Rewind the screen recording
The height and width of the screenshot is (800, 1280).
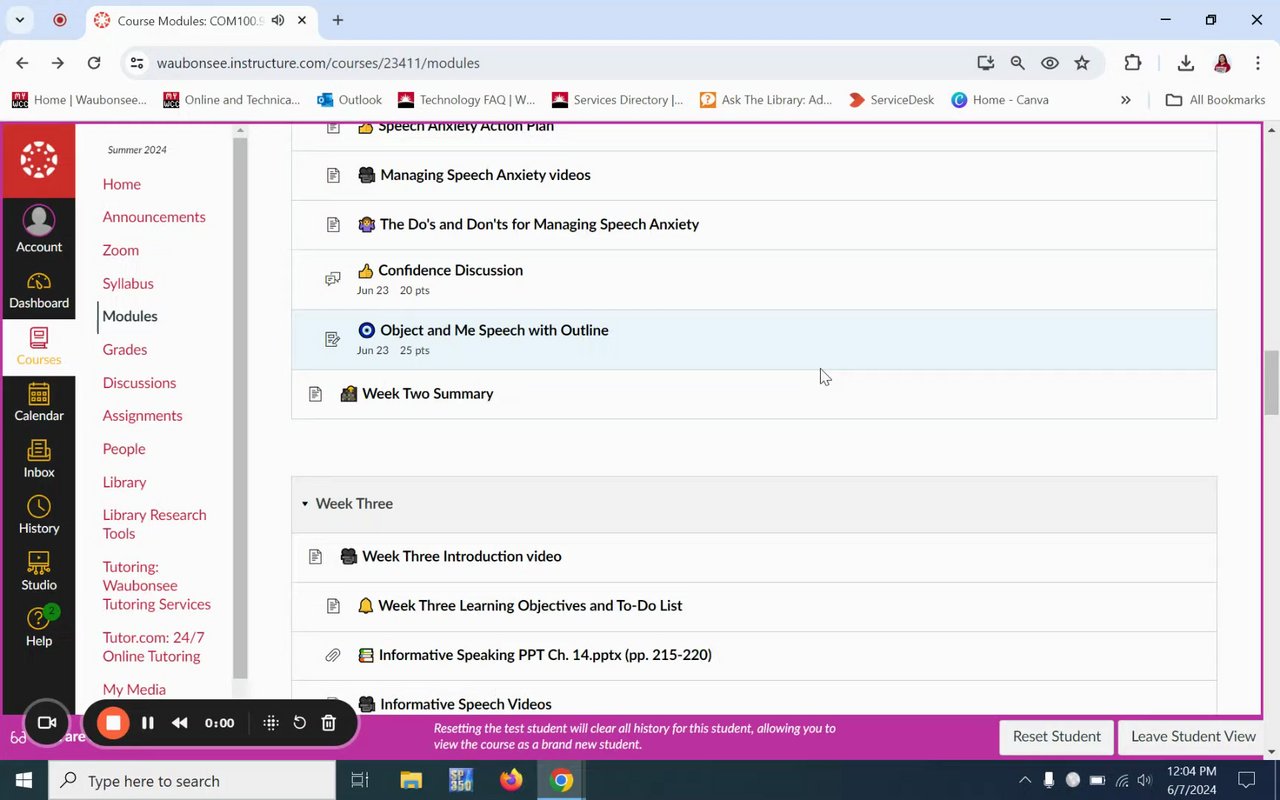180,723
